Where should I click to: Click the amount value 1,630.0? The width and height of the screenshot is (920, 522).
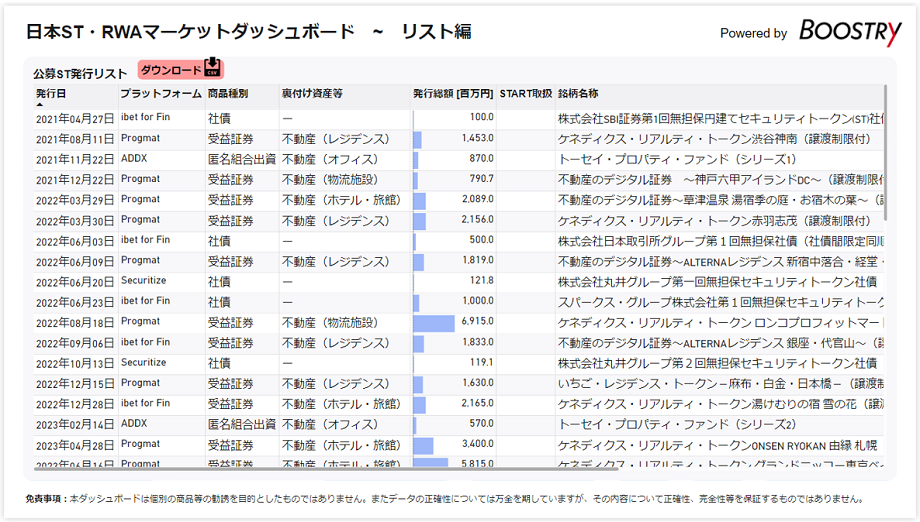(478, 382)
